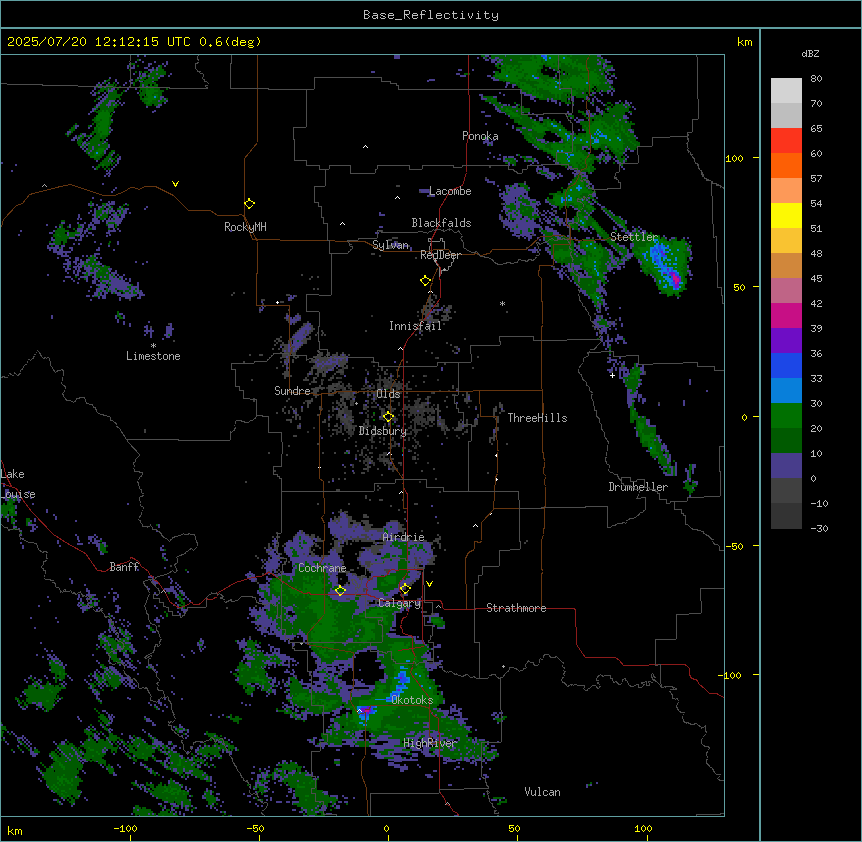
Task: Click the Didsbury label
Action: point(383,431)
